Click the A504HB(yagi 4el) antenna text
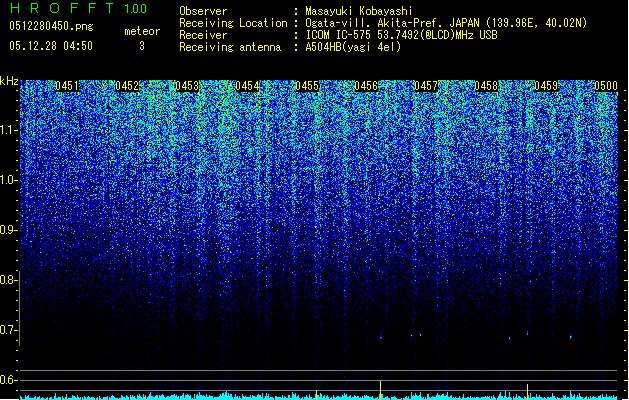This screenshot has height=400, width=629. [x=353, y=47]
